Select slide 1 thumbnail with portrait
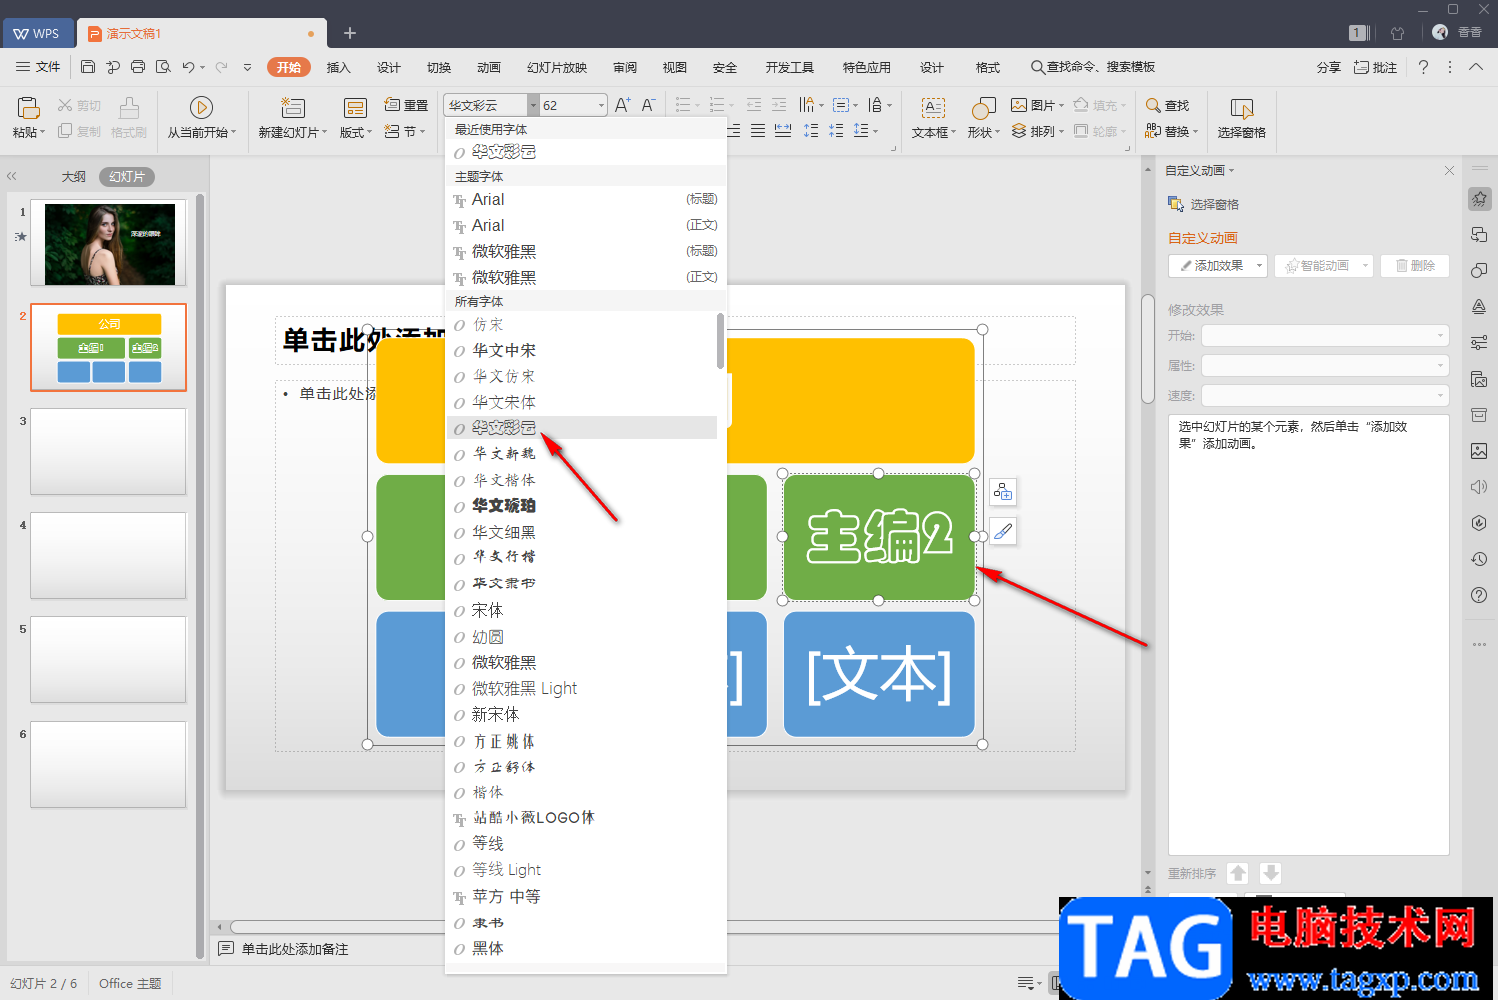The image size is (1498, 1000). (109, 244)
